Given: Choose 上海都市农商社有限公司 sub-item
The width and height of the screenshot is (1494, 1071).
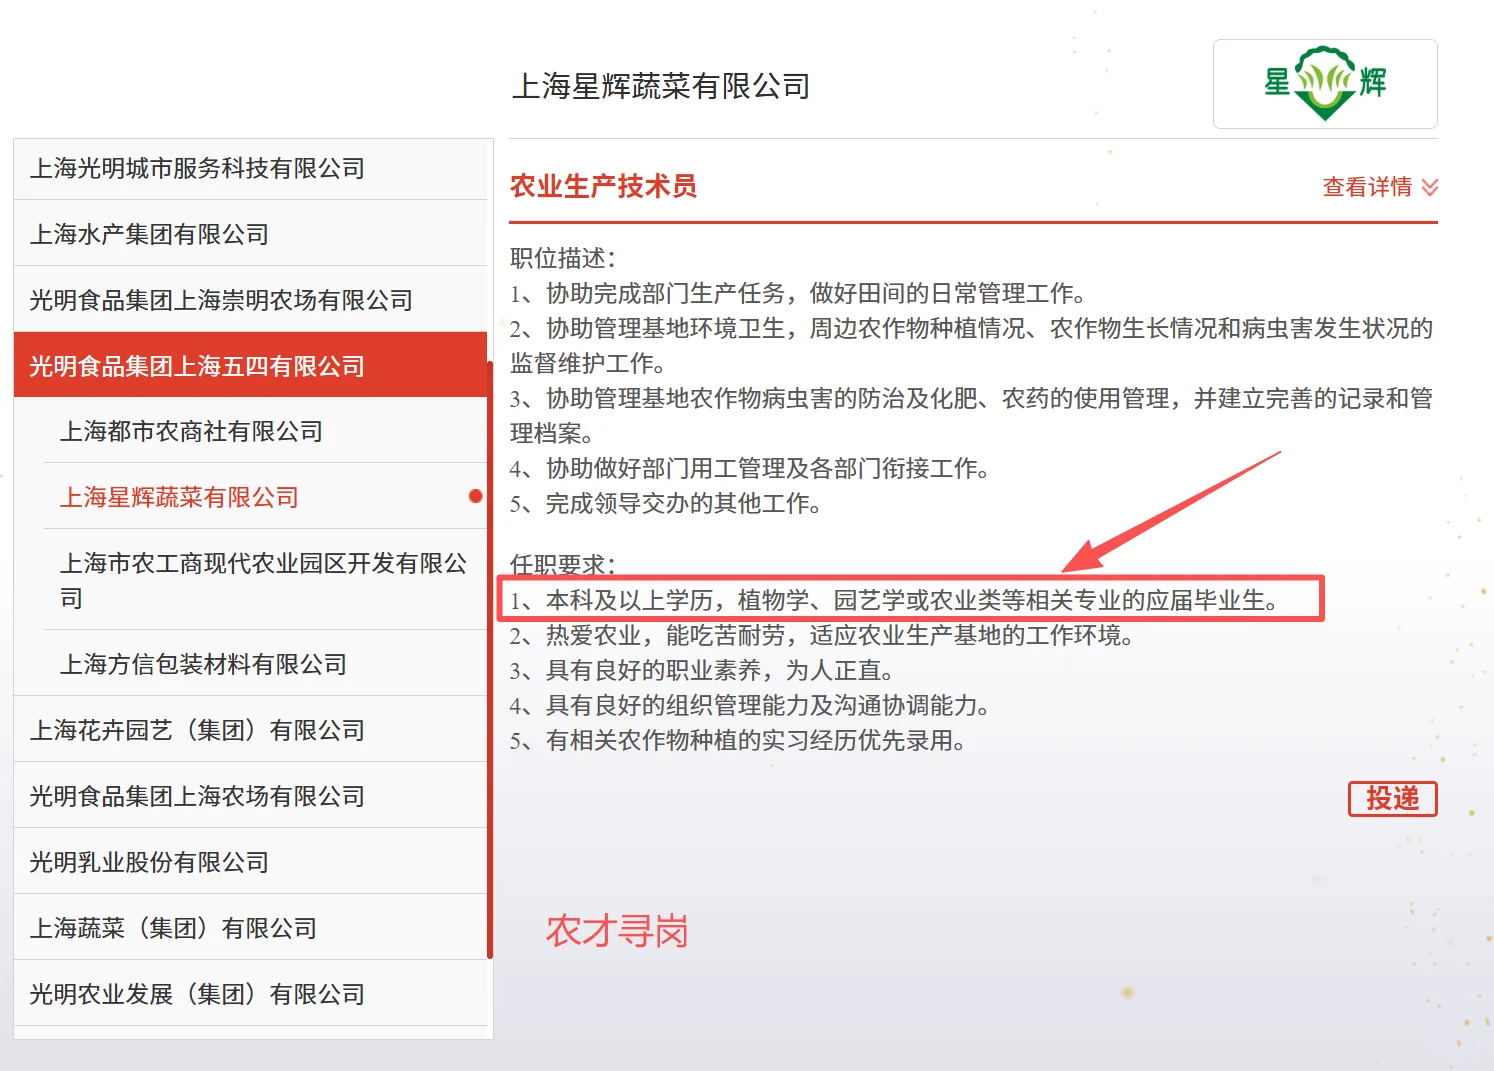Looking at the screenshot, I should pos(265,431).
